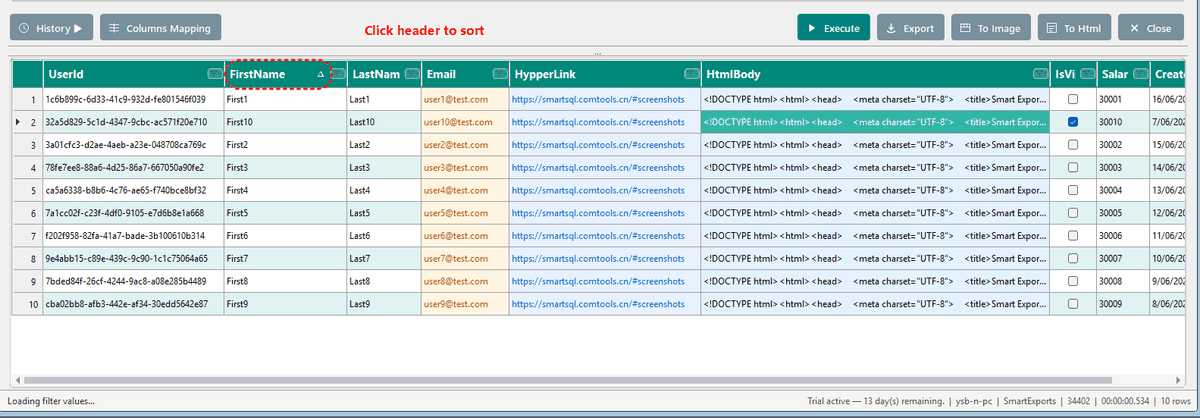
Task: Click the 00:00:00.534 elapsed time
Action: pos(1126,401)
